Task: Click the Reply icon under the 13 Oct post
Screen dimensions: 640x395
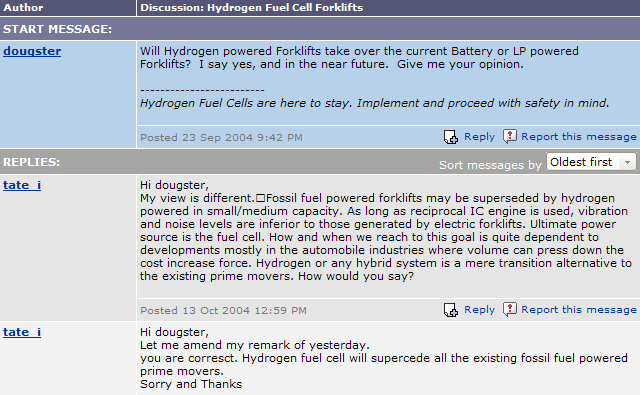Action: [451, 310]
